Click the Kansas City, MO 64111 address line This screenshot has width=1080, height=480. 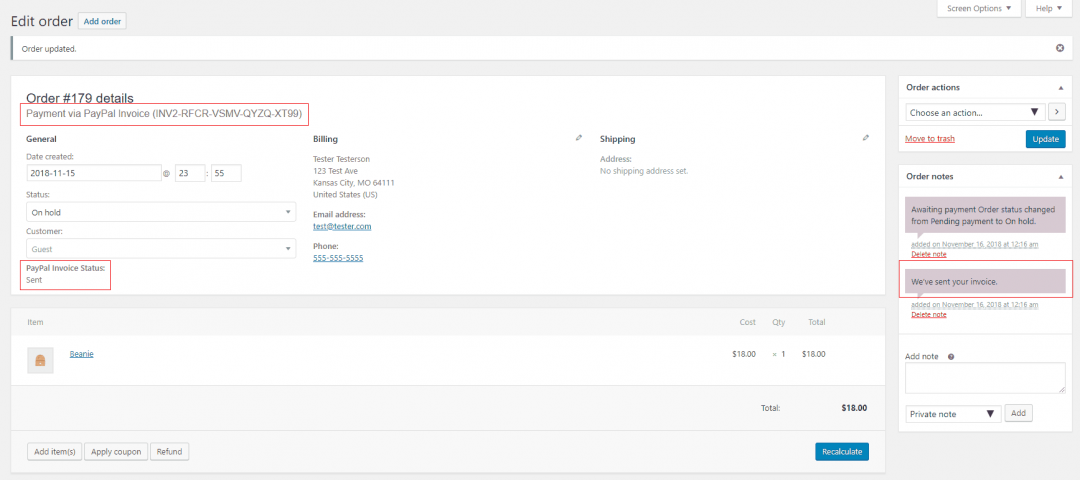coord(353,182)
